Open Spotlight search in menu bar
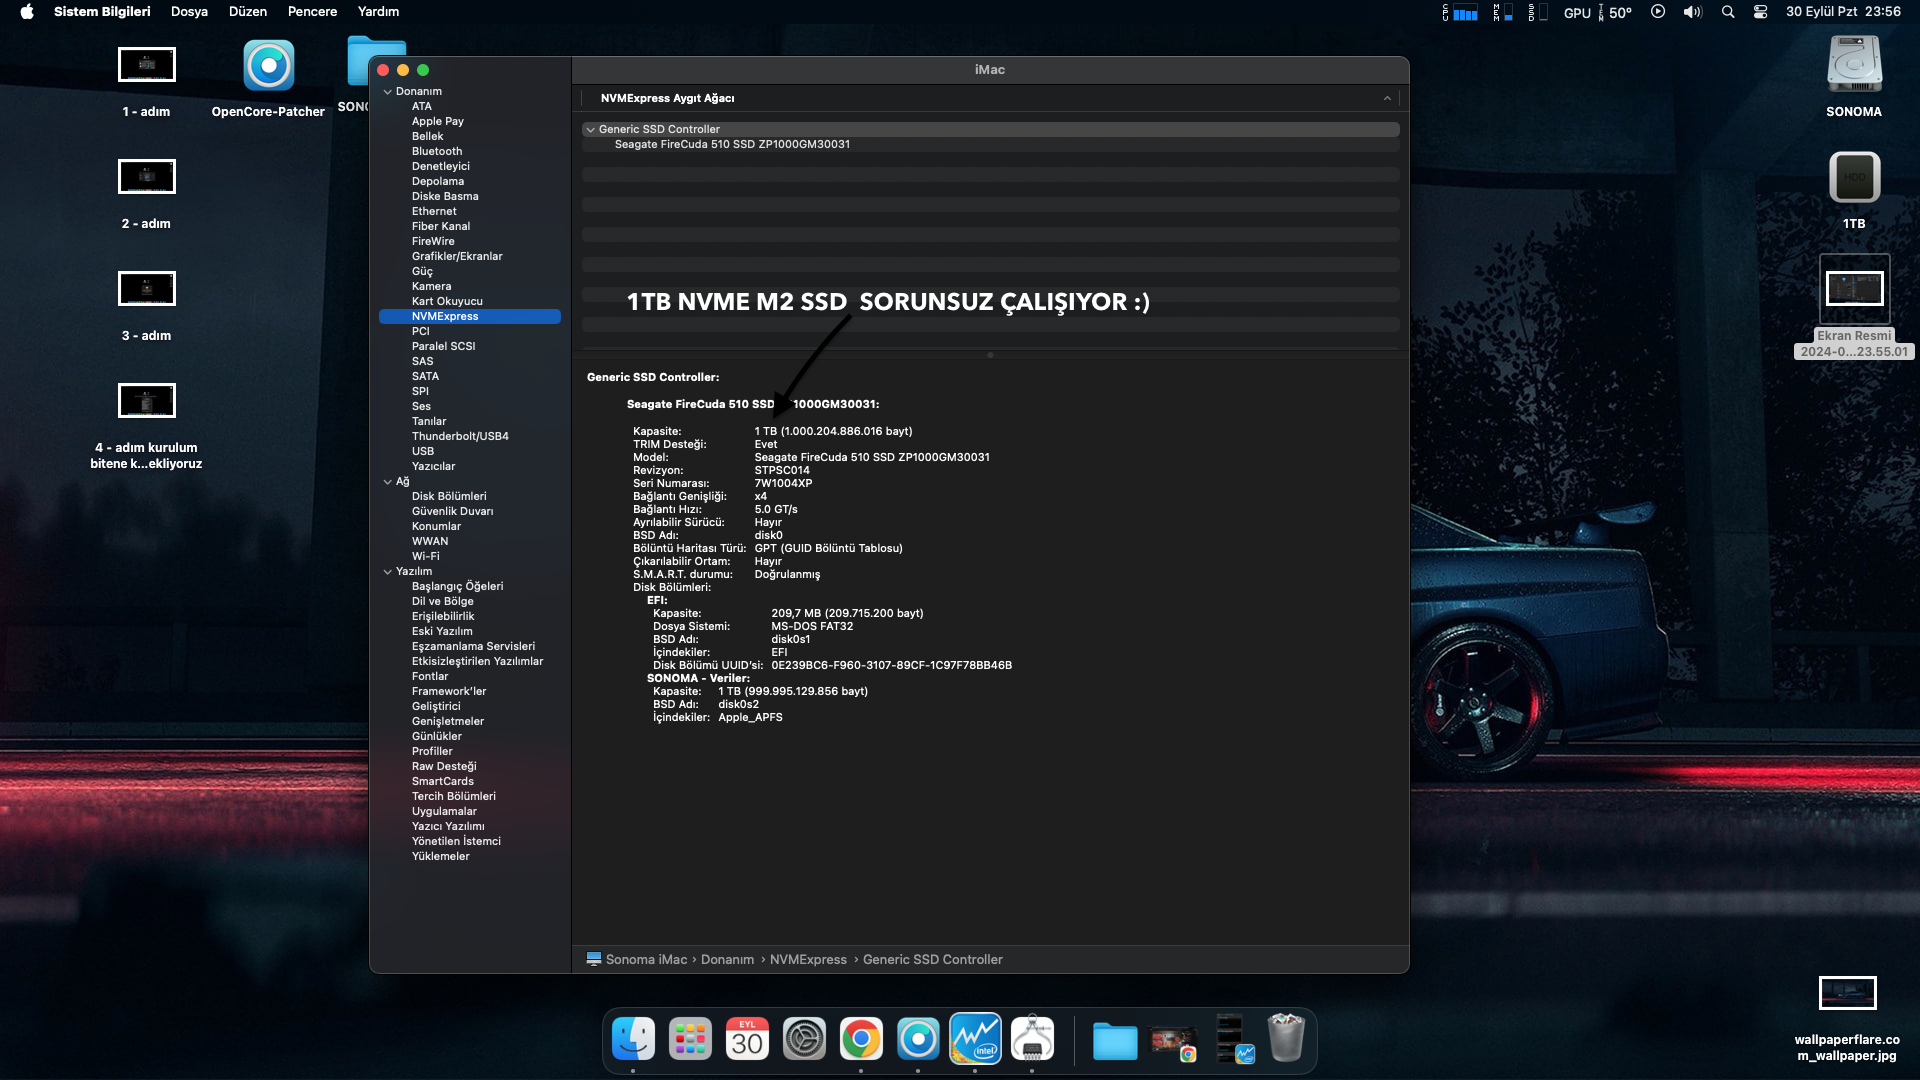 (x=1727, y=12)
